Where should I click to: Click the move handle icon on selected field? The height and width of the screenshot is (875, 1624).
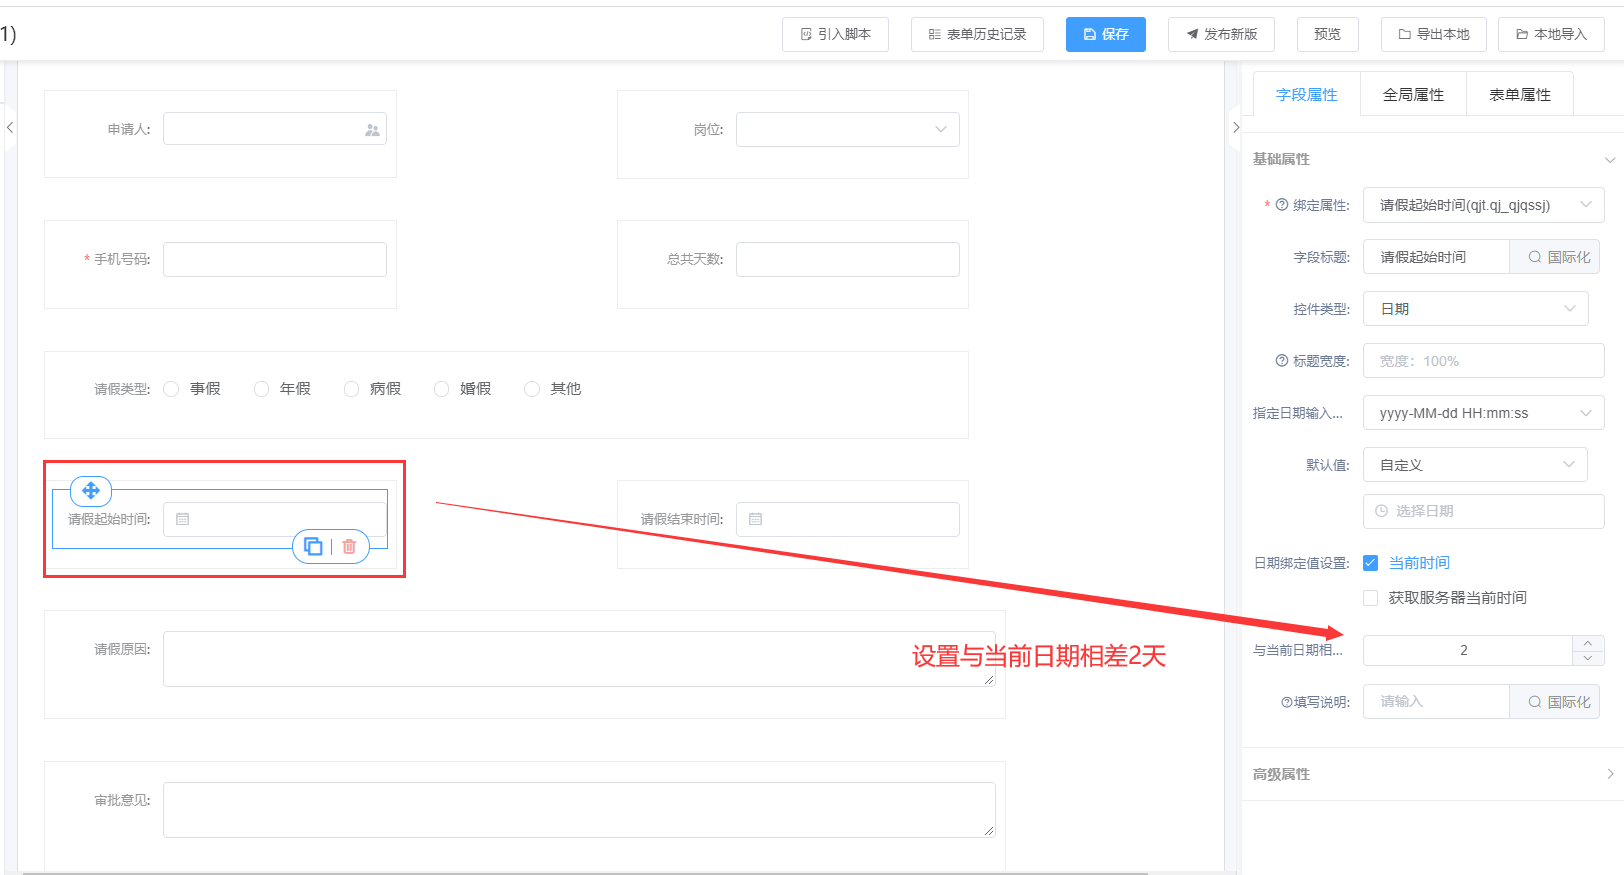(x=91, y=491)
